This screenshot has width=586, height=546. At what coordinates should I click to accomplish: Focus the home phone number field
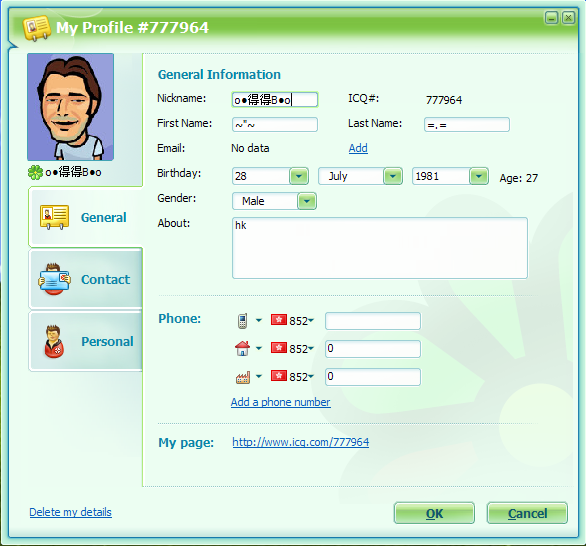[373, 349]
